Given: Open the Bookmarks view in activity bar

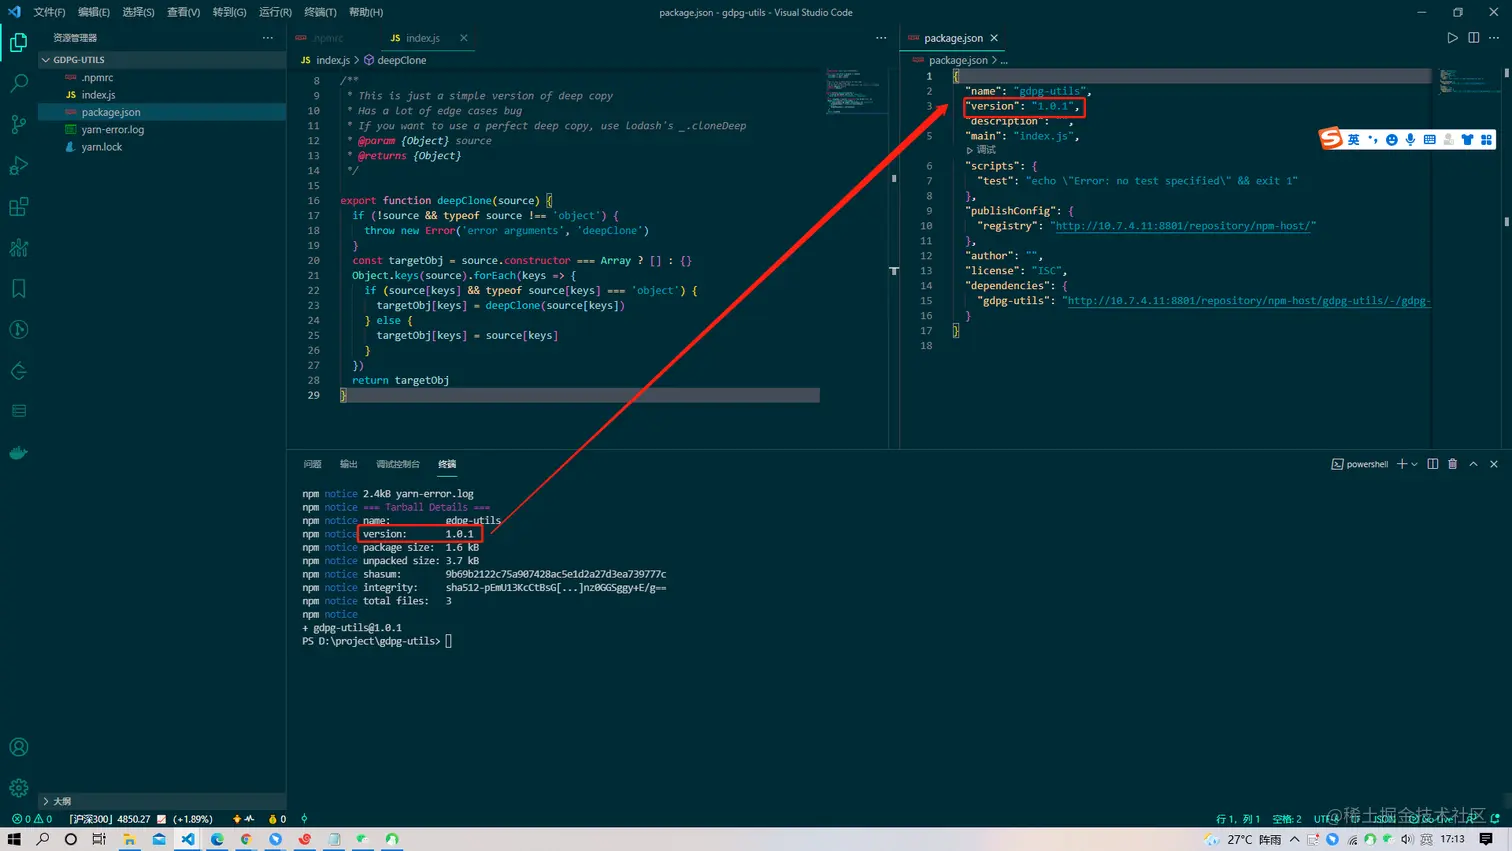Looking at the screenshot, I should [18, 289].
